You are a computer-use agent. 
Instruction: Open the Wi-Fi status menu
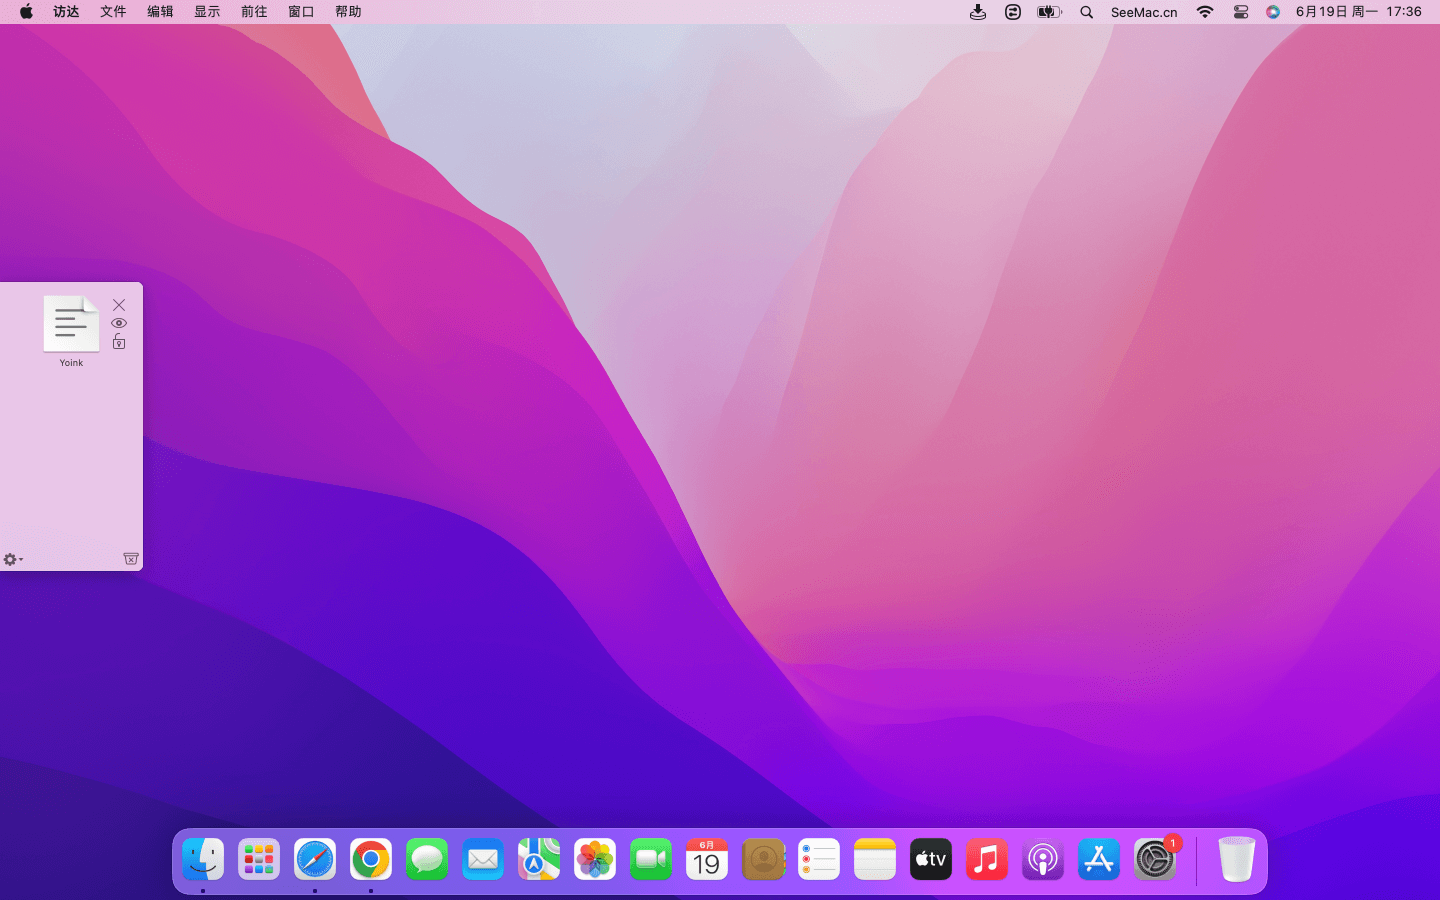pyautogui.click(x=1205, y=12)
